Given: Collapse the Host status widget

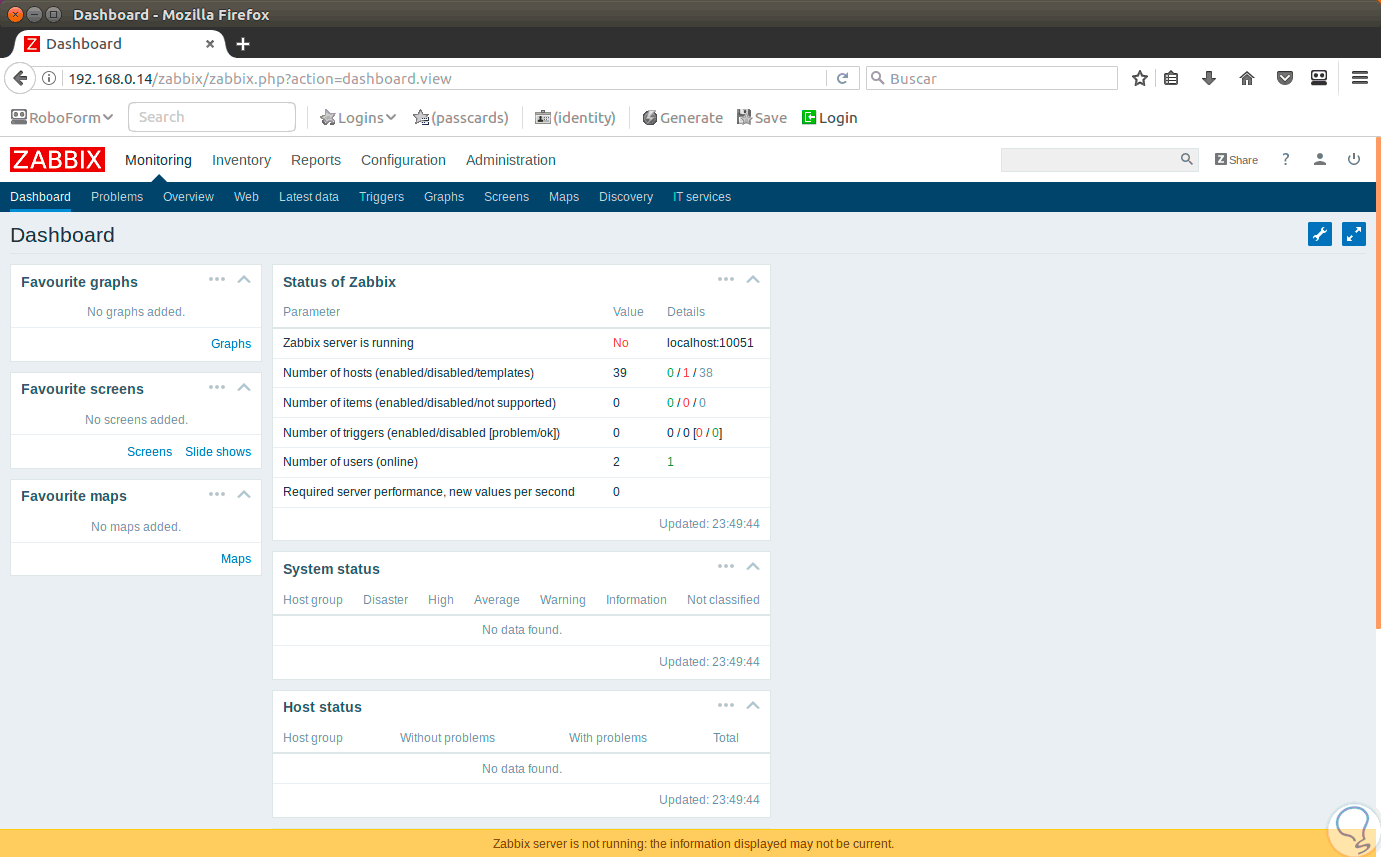Looking at the screenshot, I should (753, 705).
